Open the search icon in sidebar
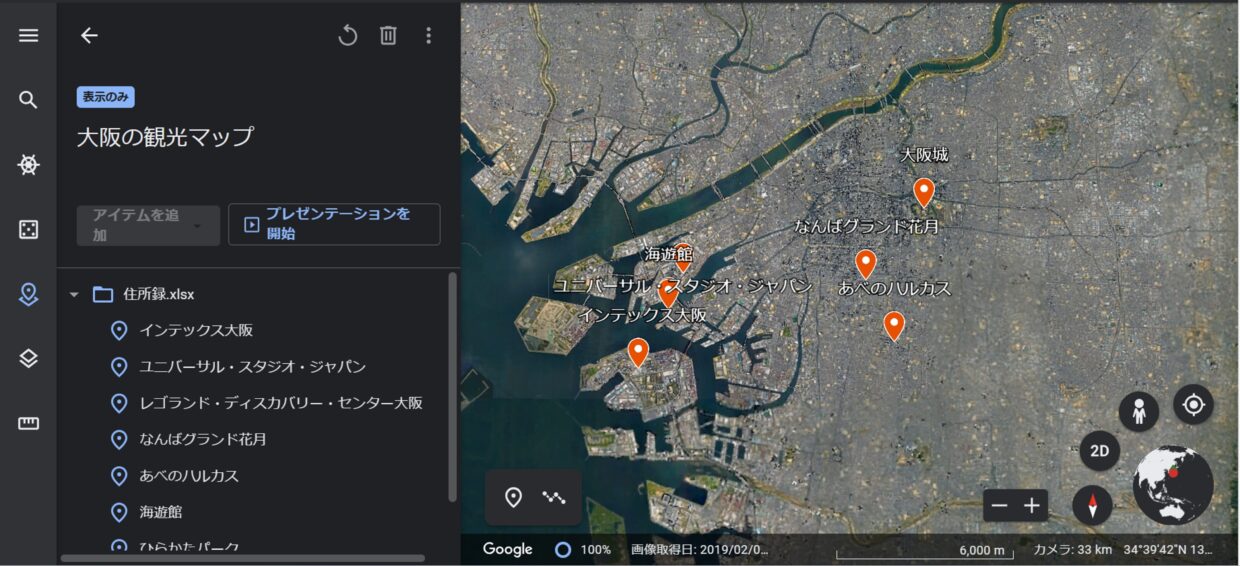The width and height of the screenshot is (1240, 566). (28, 100)
